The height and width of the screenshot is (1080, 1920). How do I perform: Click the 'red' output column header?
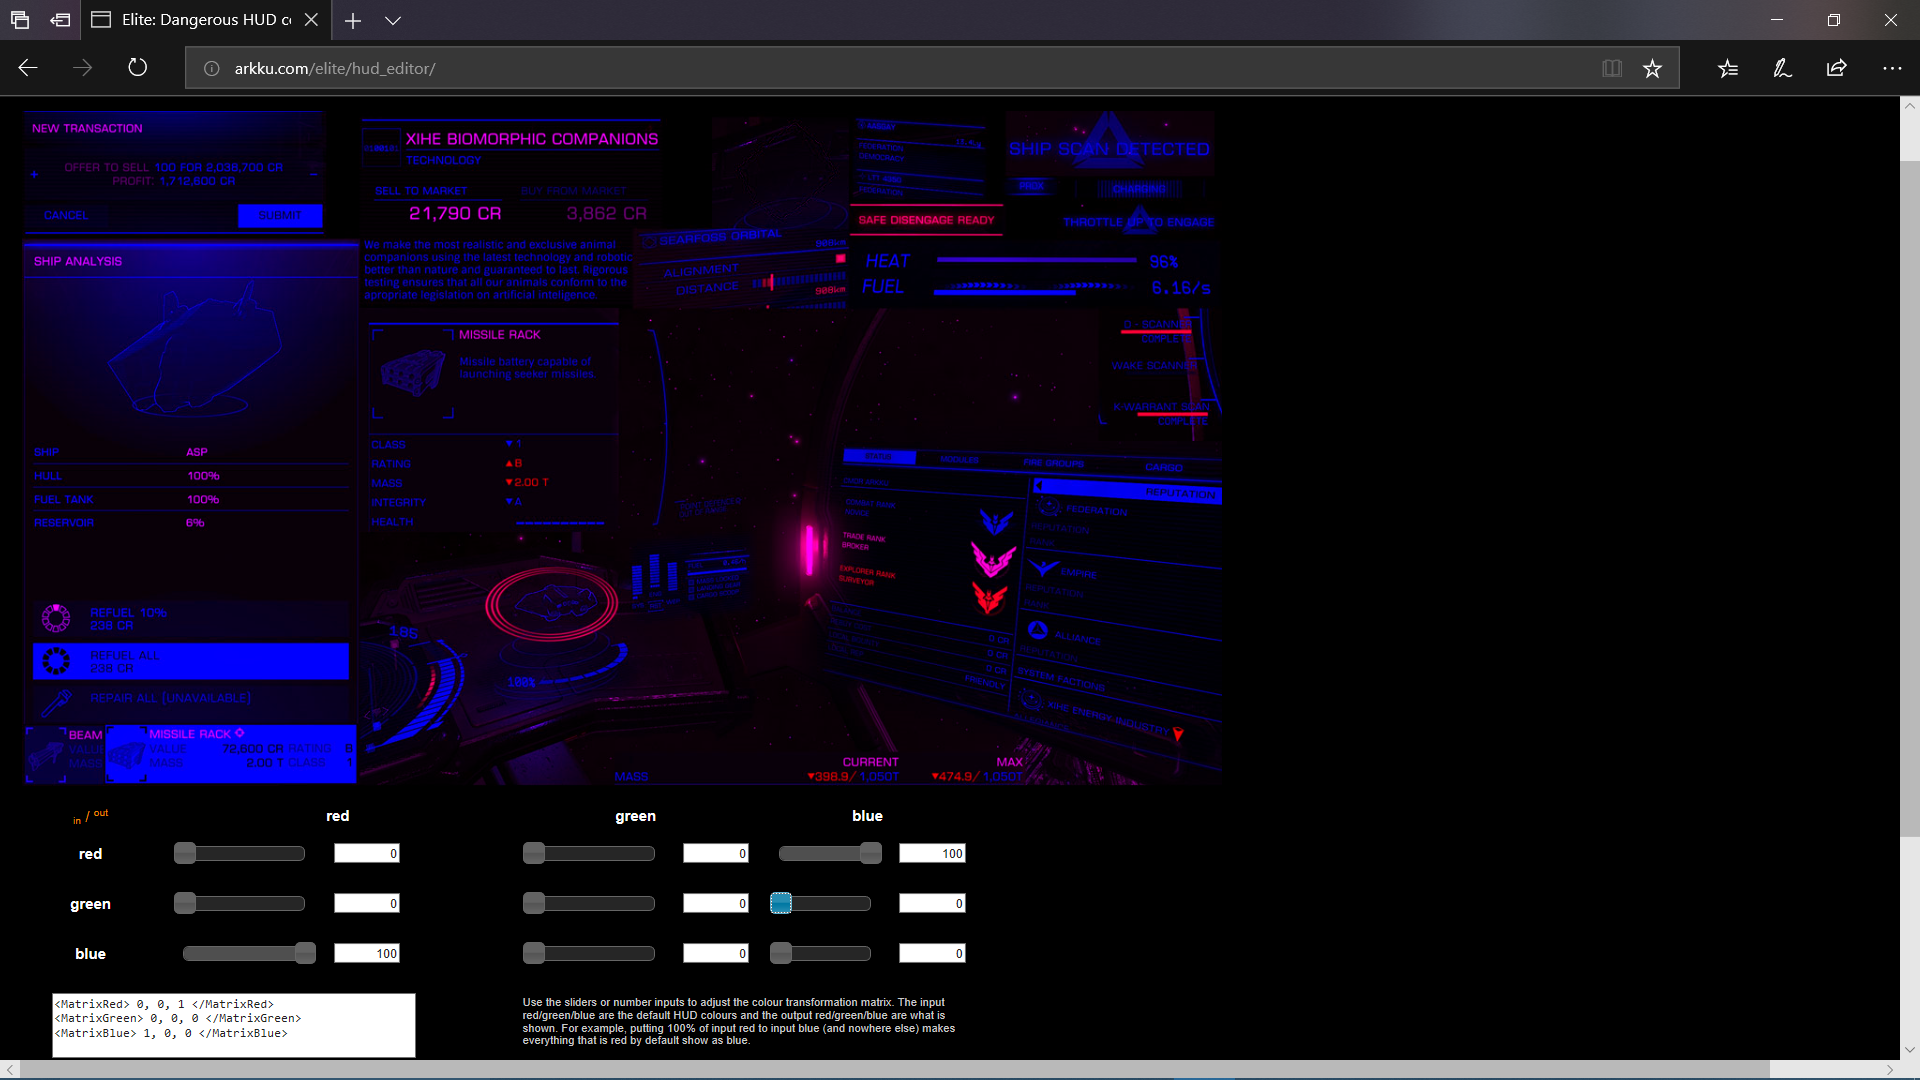tap(338, 816)
